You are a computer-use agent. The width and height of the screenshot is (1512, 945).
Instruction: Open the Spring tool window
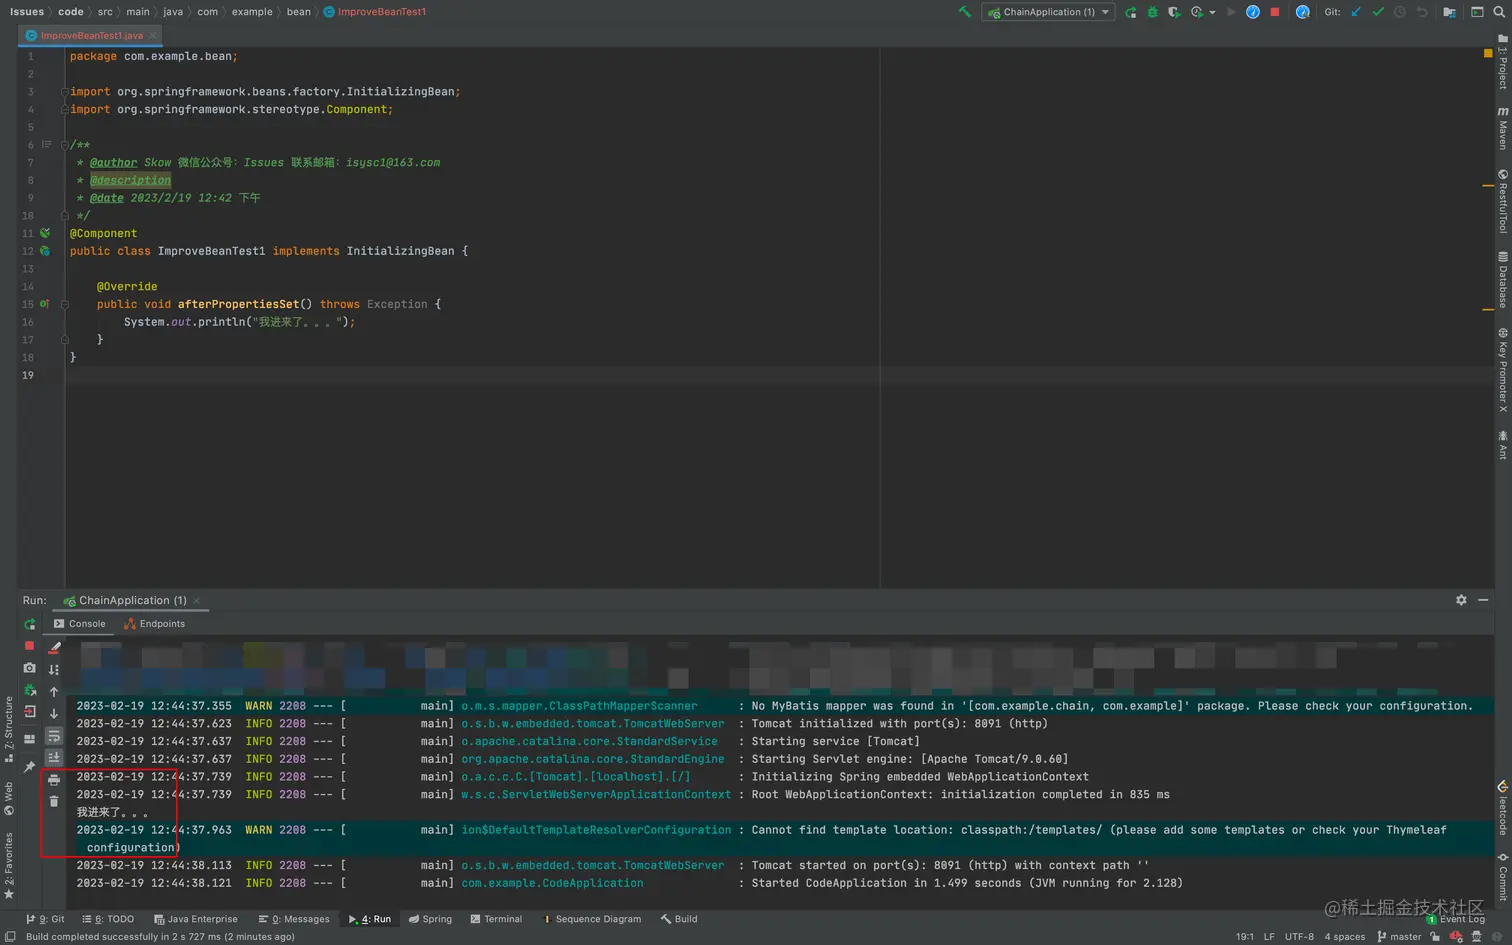pyautogui.click(x=430, y=919)
